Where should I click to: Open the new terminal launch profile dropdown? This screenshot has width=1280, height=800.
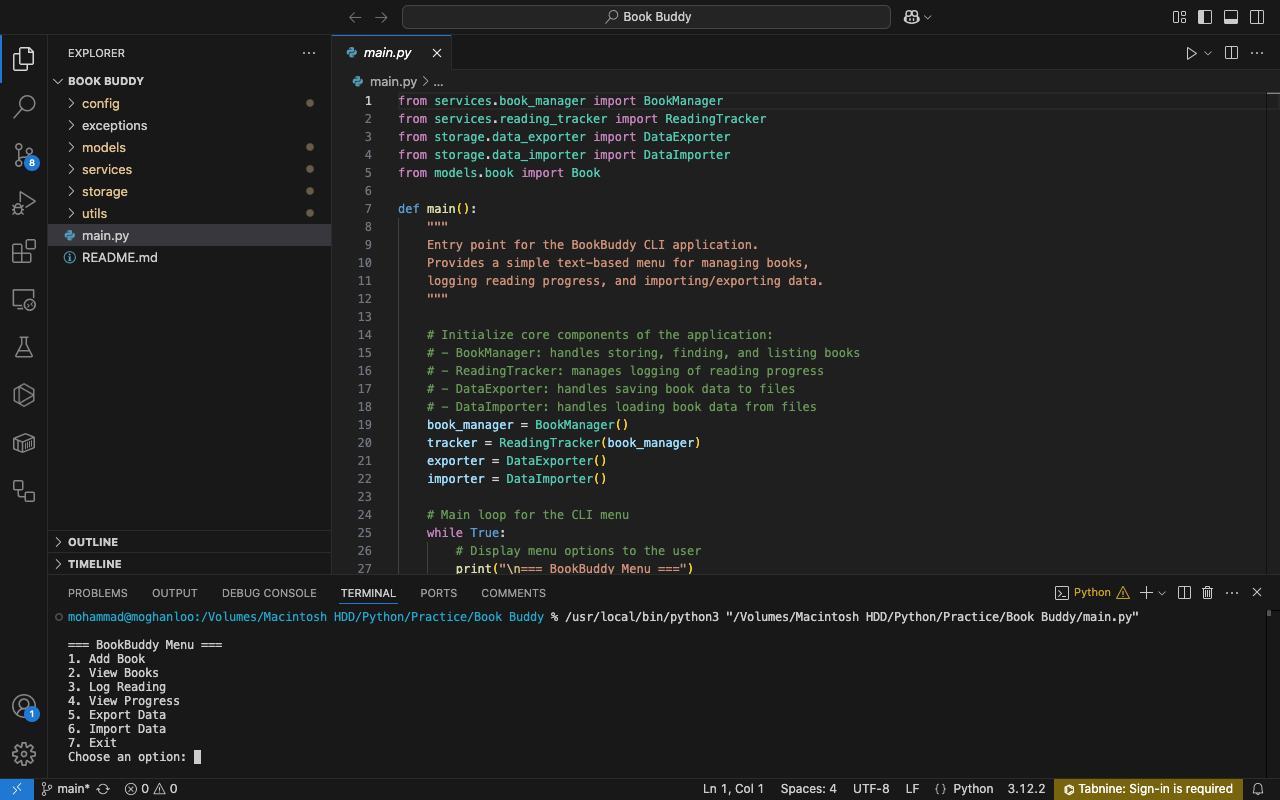point(1162,593)
